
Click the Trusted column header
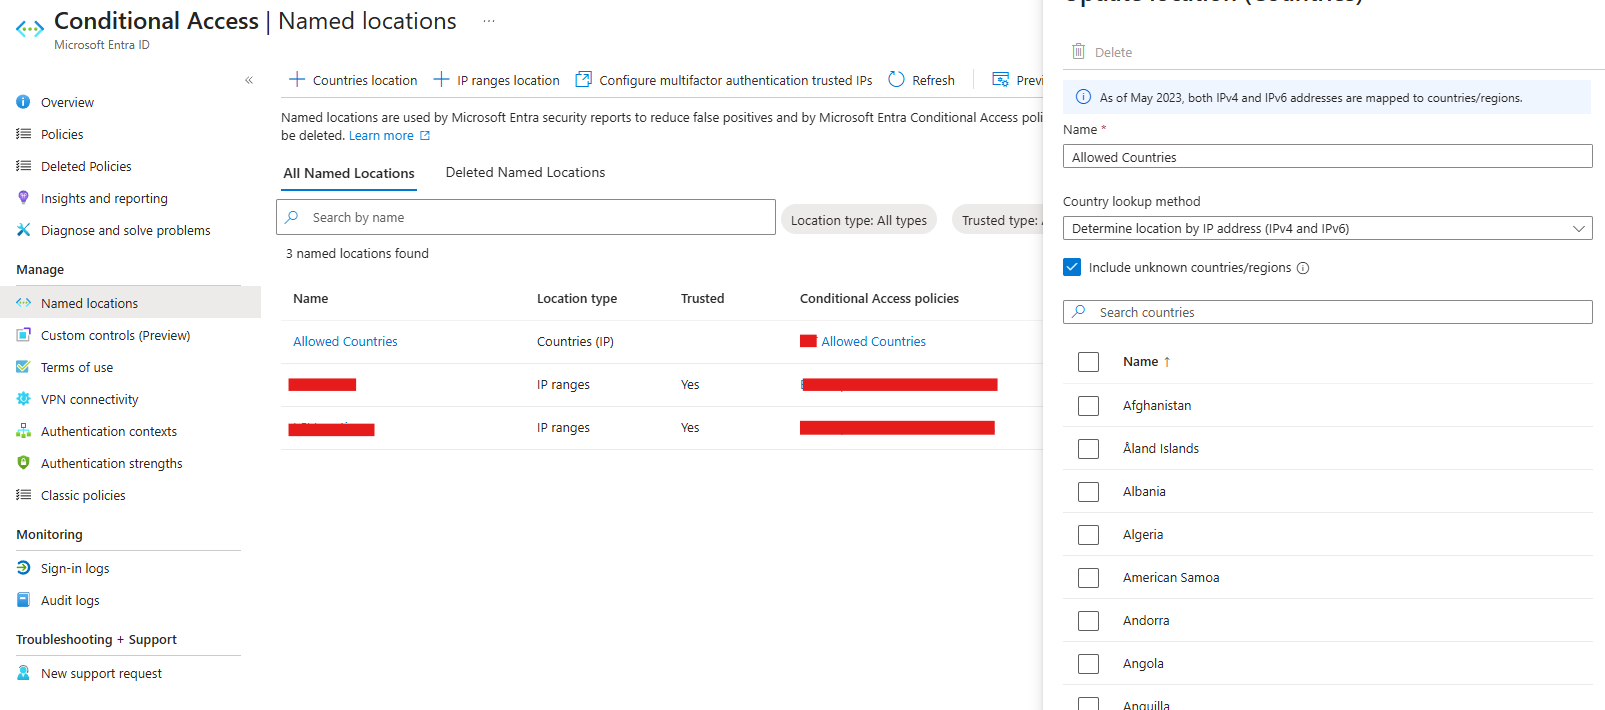tap(702, 299)
